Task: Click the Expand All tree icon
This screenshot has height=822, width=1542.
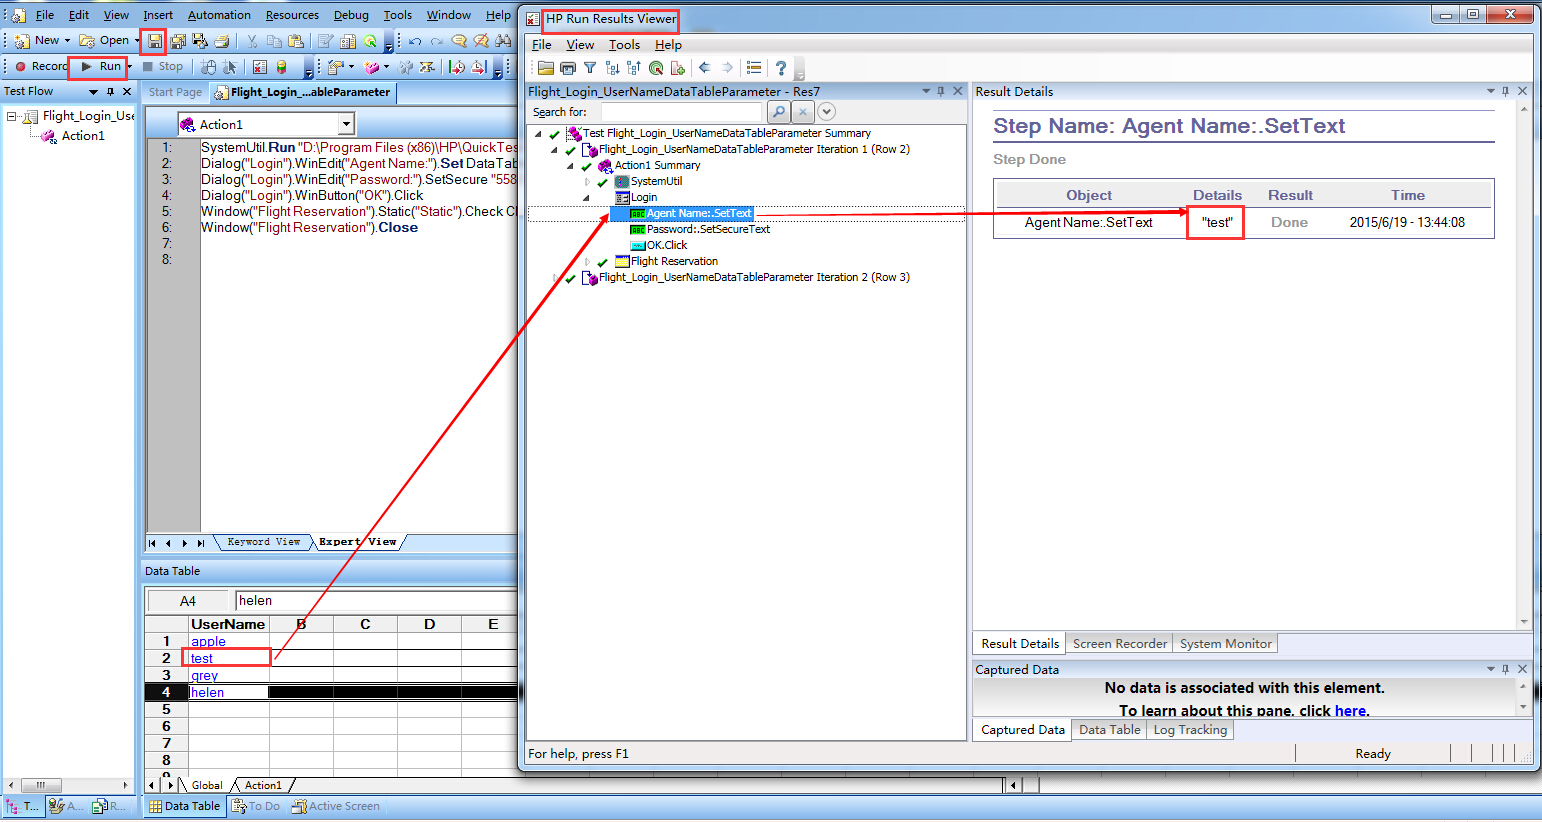Action: tap(612, 68)
